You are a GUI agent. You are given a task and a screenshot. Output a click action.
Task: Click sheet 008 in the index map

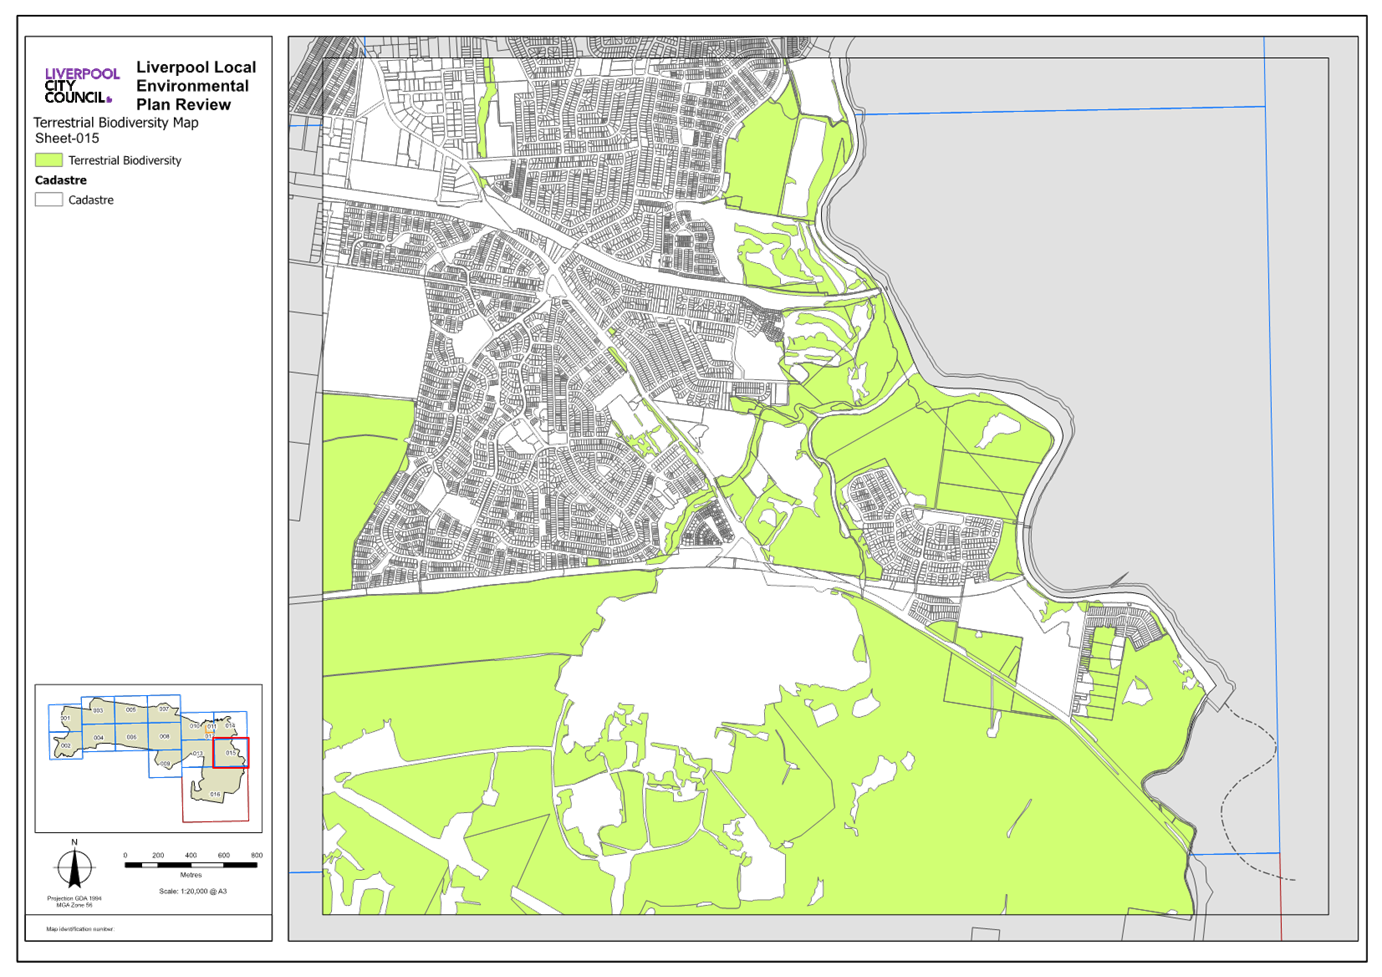tap(165, 736)
